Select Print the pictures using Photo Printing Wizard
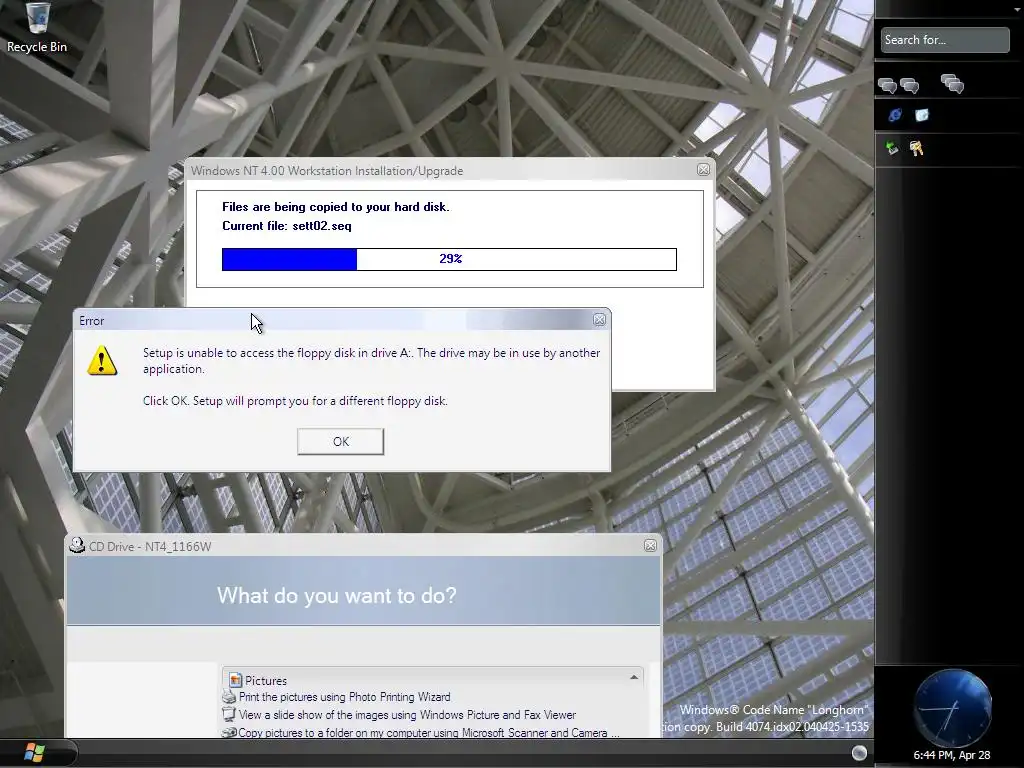 (x=344, y=697)
